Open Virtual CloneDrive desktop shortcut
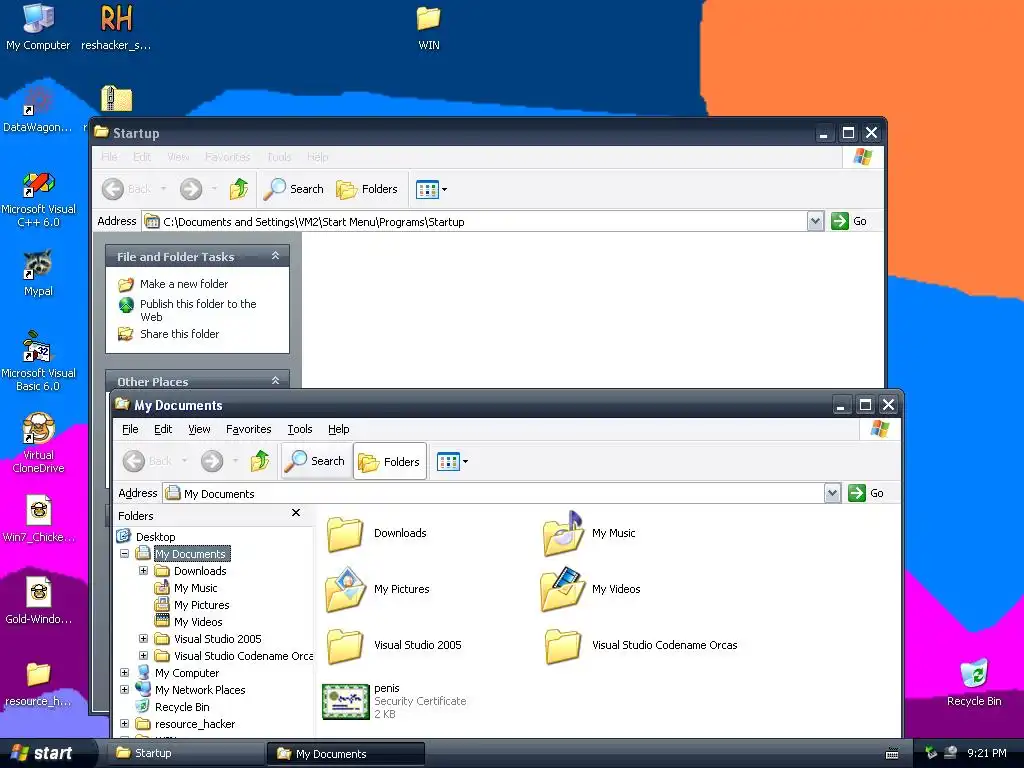This screenshot has width=1024, height=768. (x=38, y=443)
